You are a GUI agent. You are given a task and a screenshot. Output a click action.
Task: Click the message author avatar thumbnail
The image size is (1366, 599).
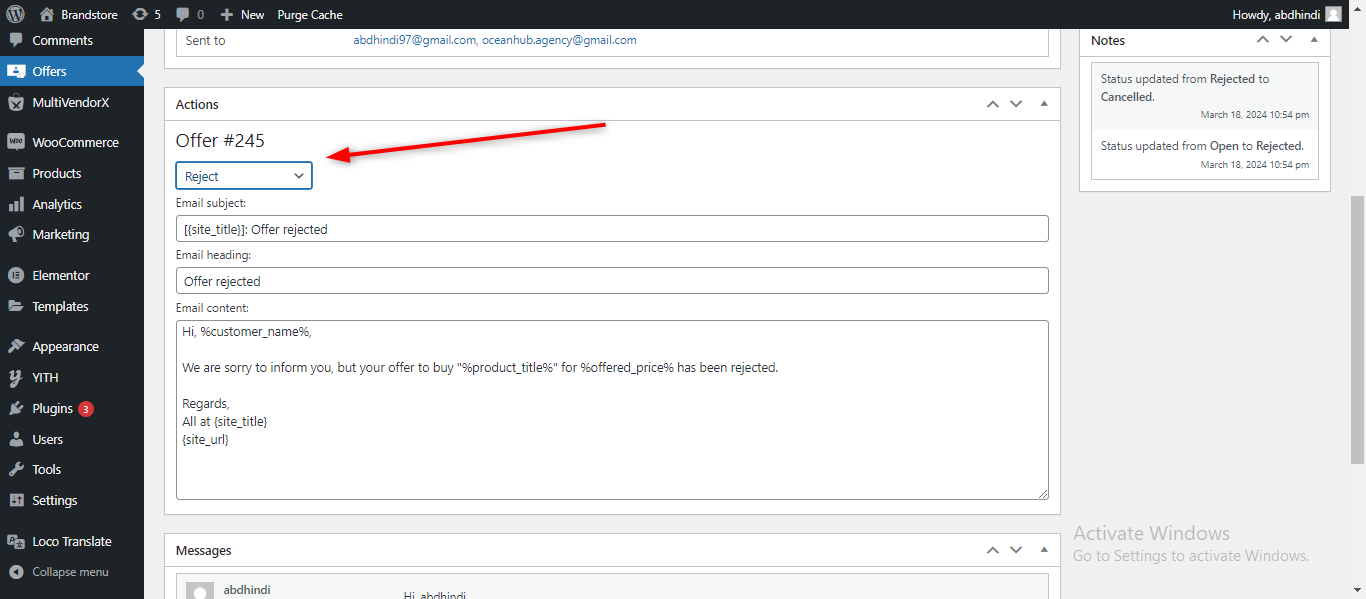(200, 590)
